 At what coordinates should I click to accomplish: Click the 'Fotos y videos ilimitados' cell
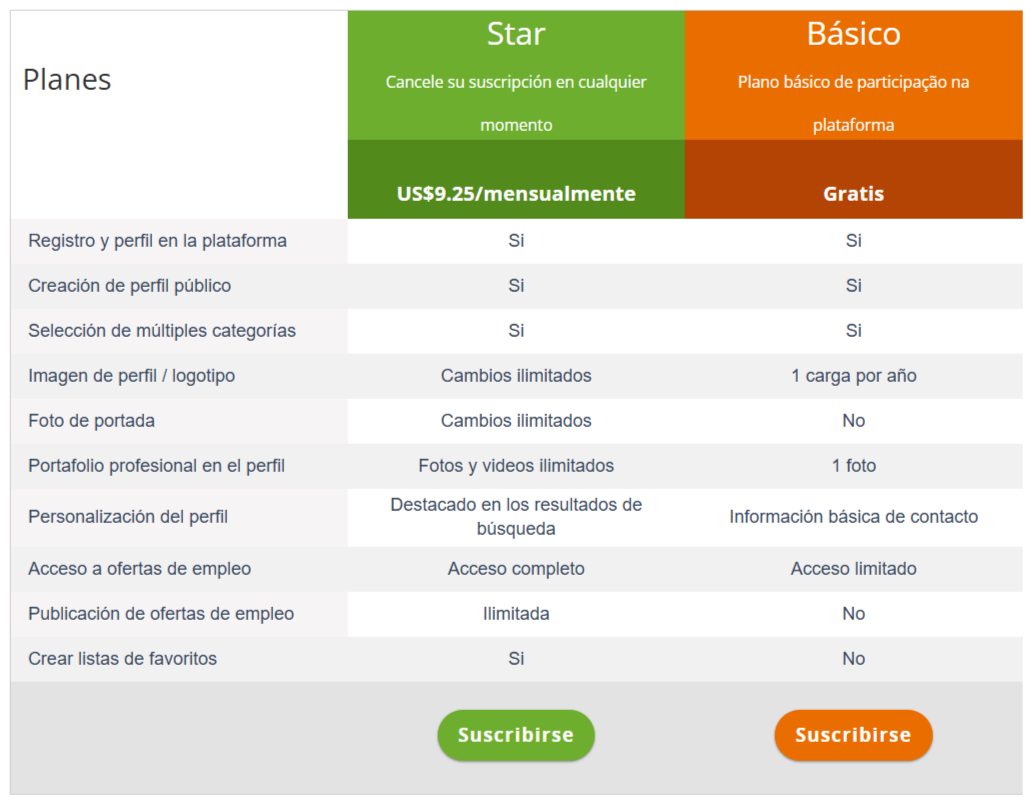tap(516, 465)
